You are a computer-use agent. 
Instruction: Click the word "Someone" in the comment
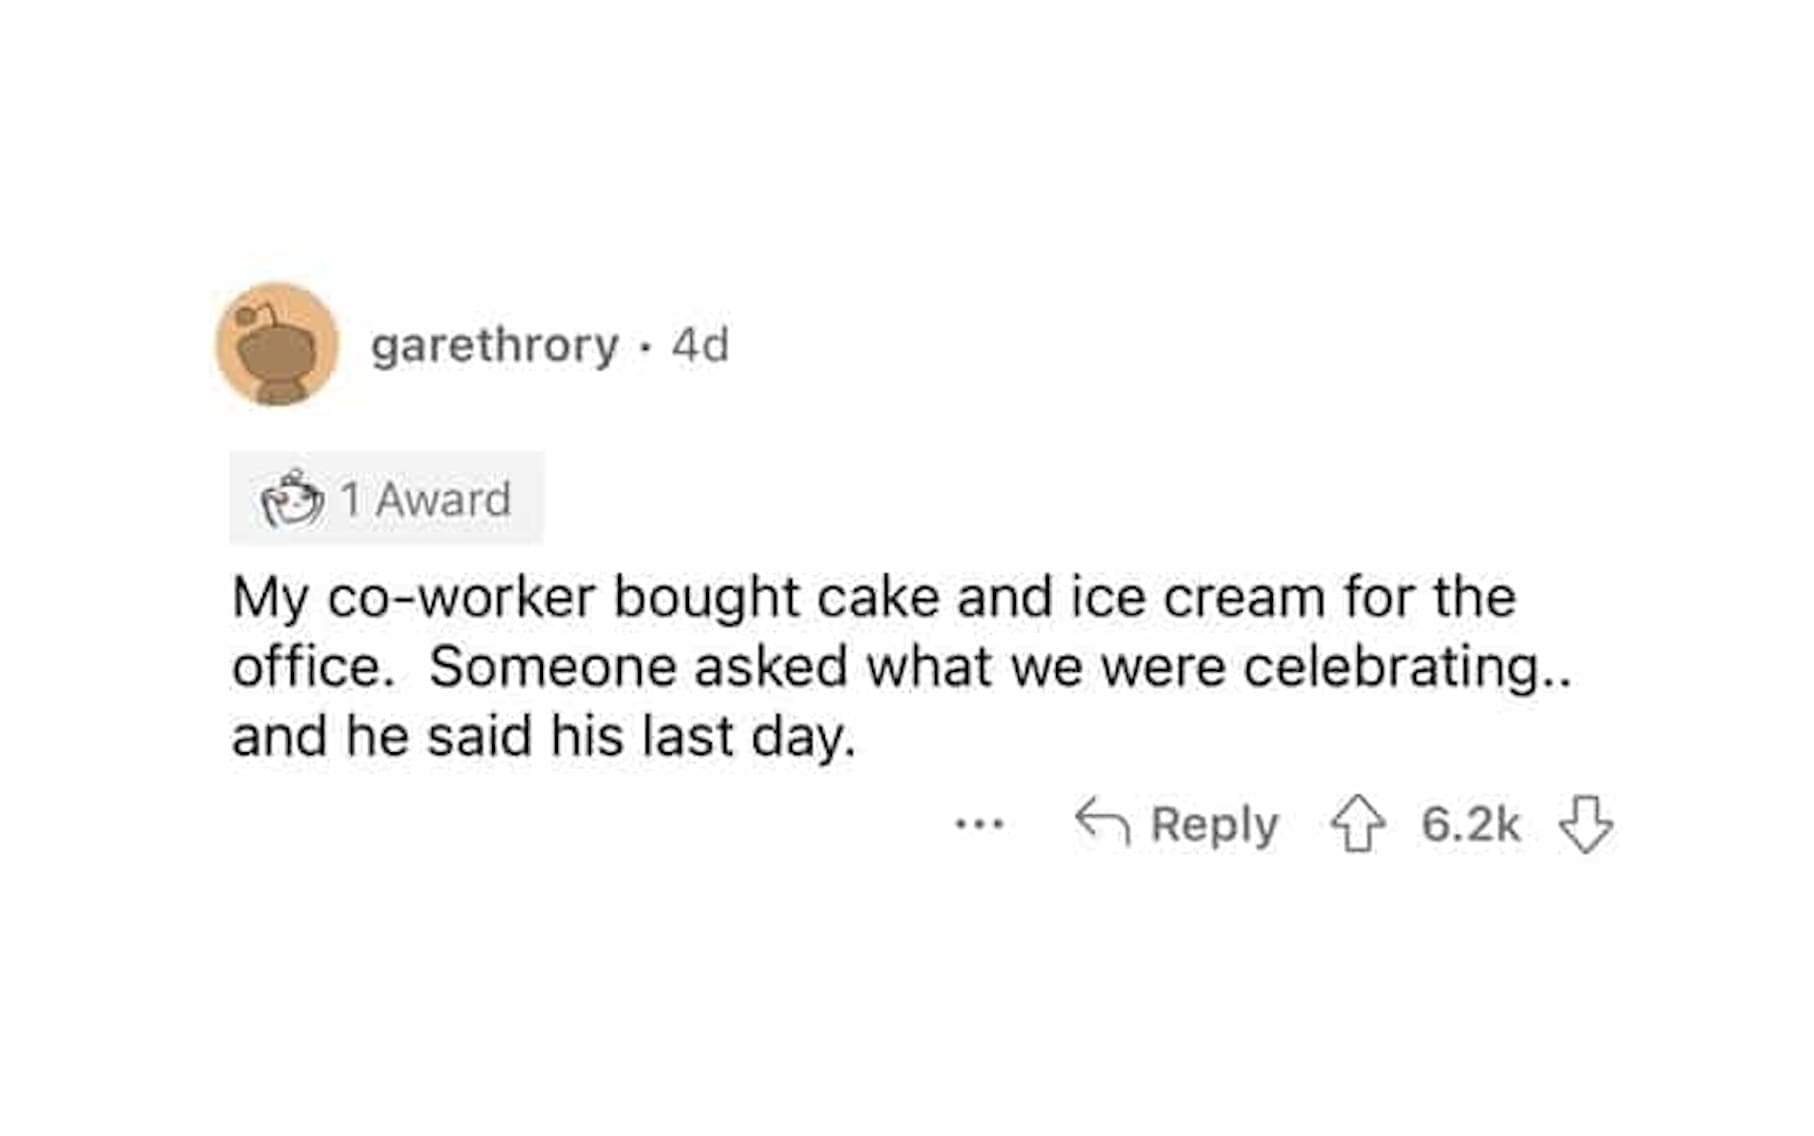coord(553,667)
